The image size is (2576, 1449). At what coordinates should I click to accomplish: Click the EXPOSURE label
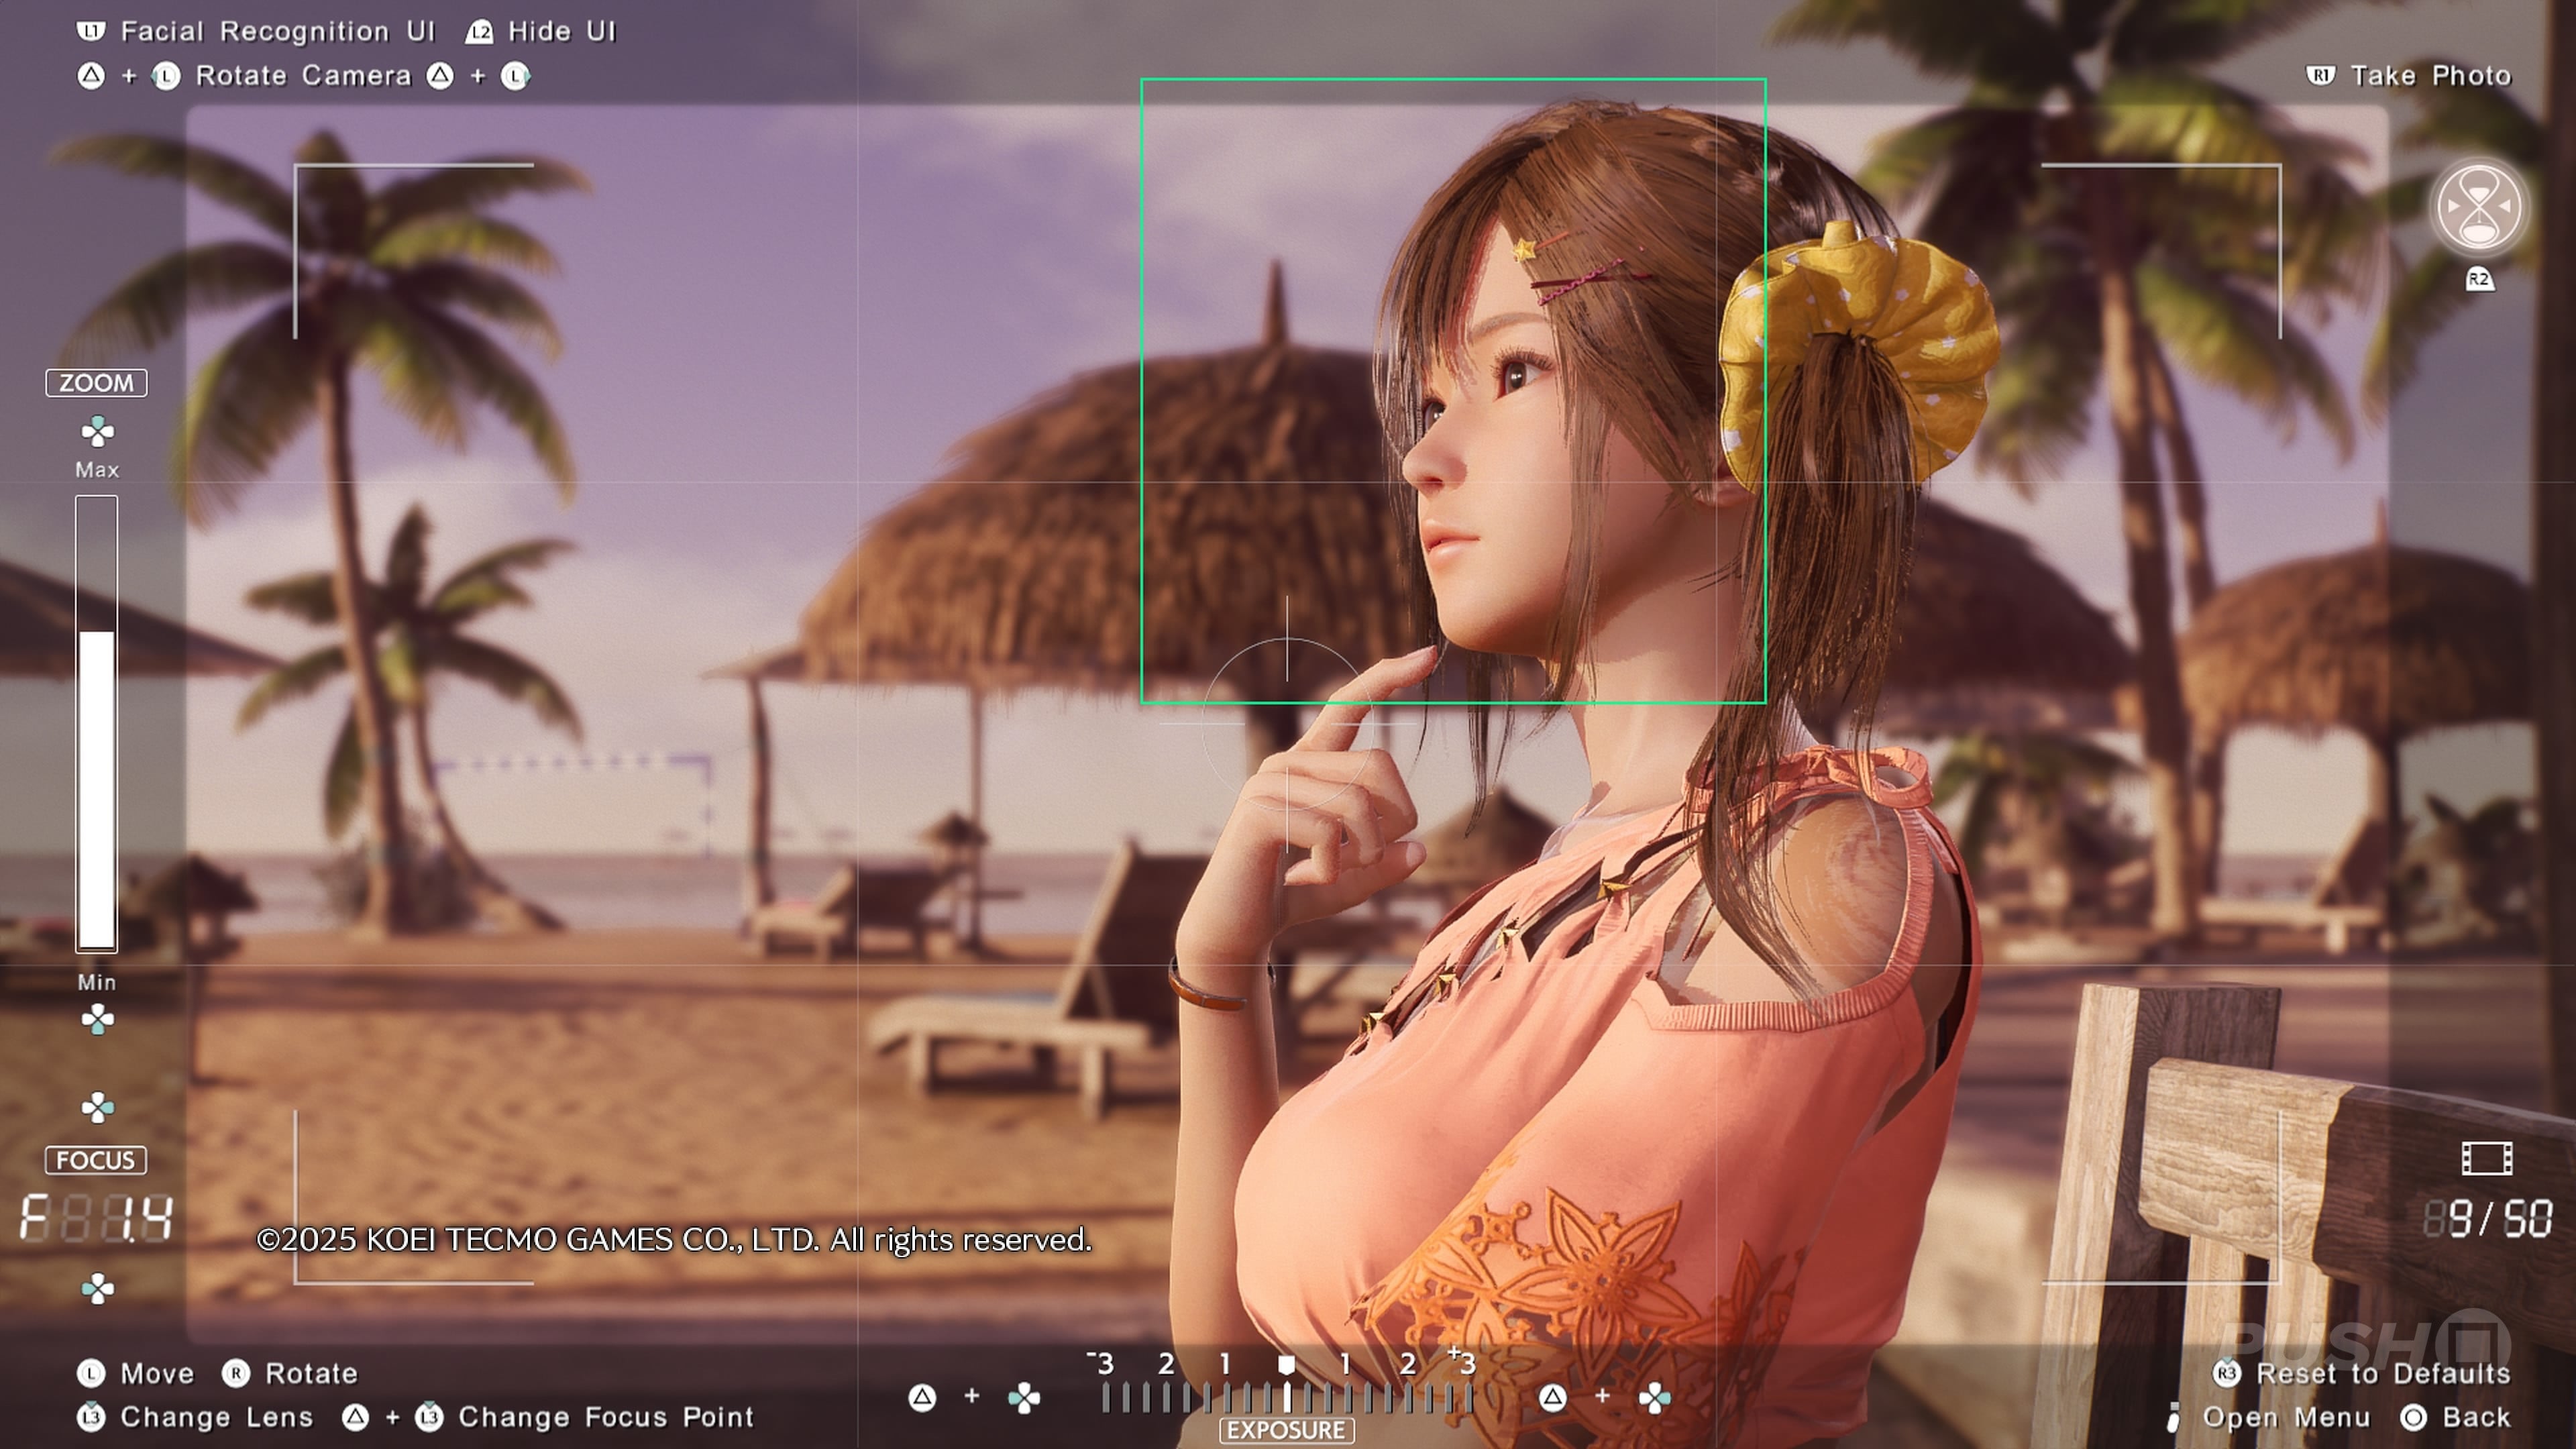click(1286, 1430)
